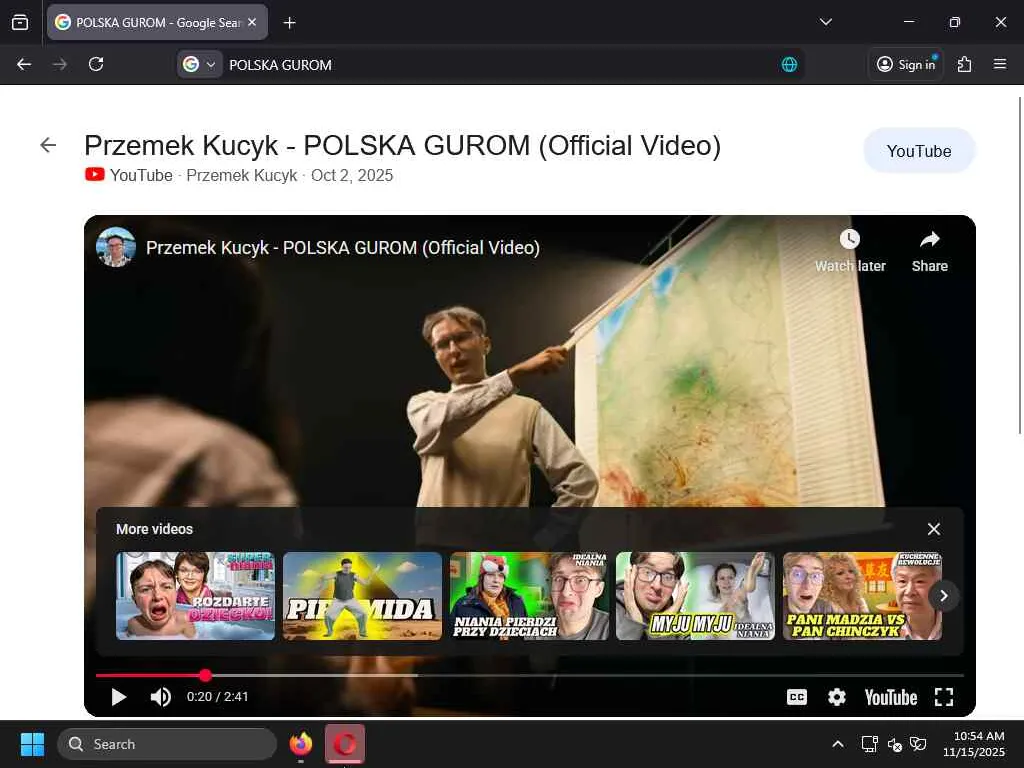Share the video

tap(929, 251)
